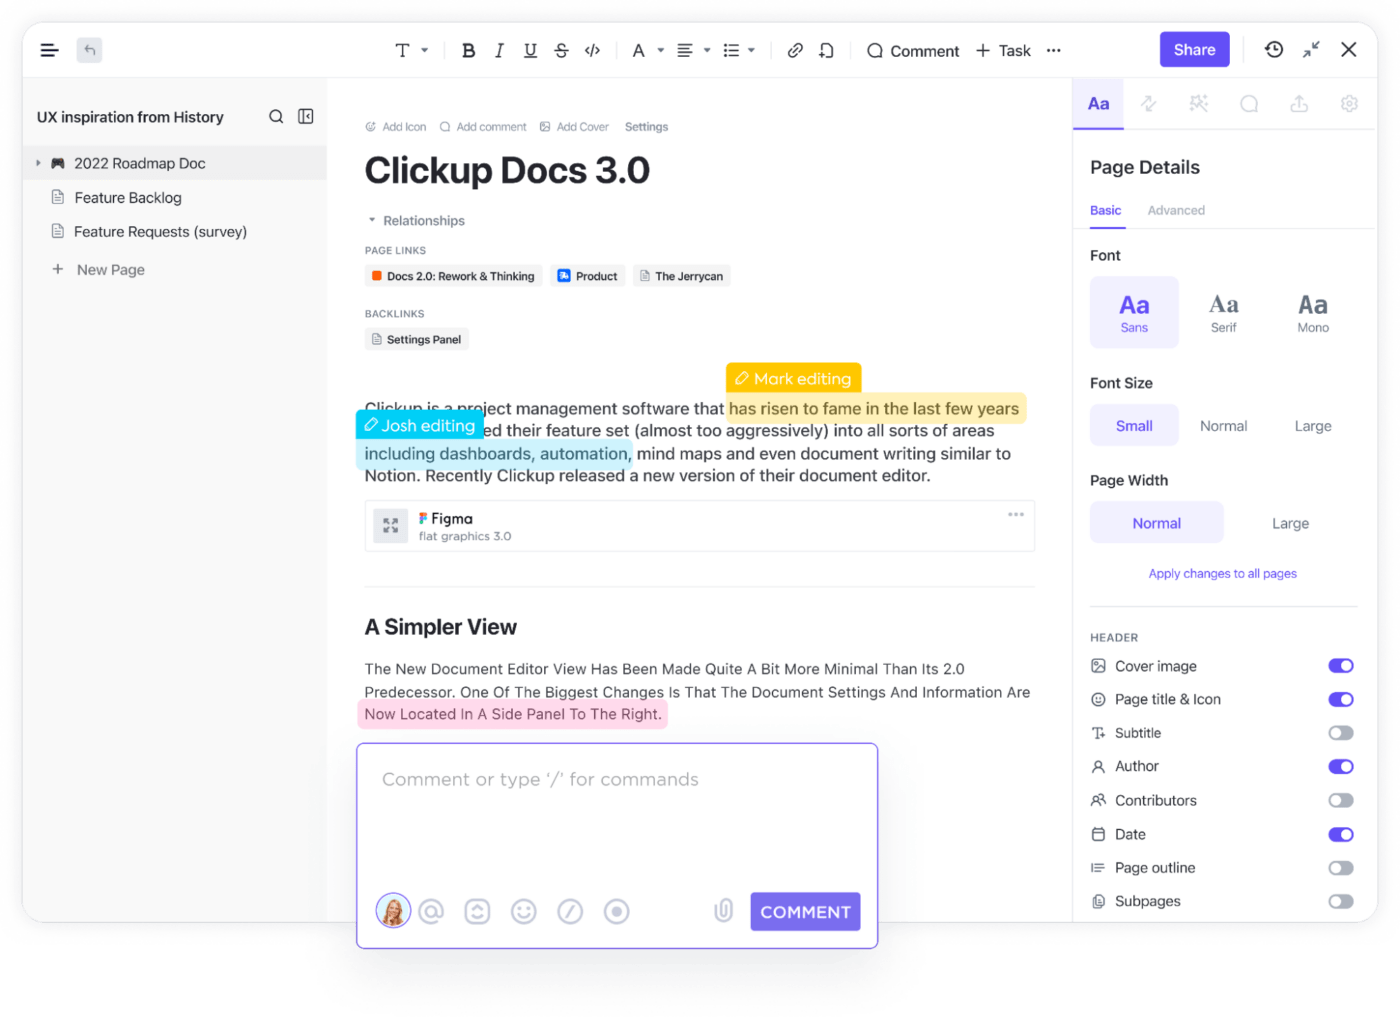Enable the Contributors switch
Viewport: 1400px width, 1027px height.
tap(1341, 801)
